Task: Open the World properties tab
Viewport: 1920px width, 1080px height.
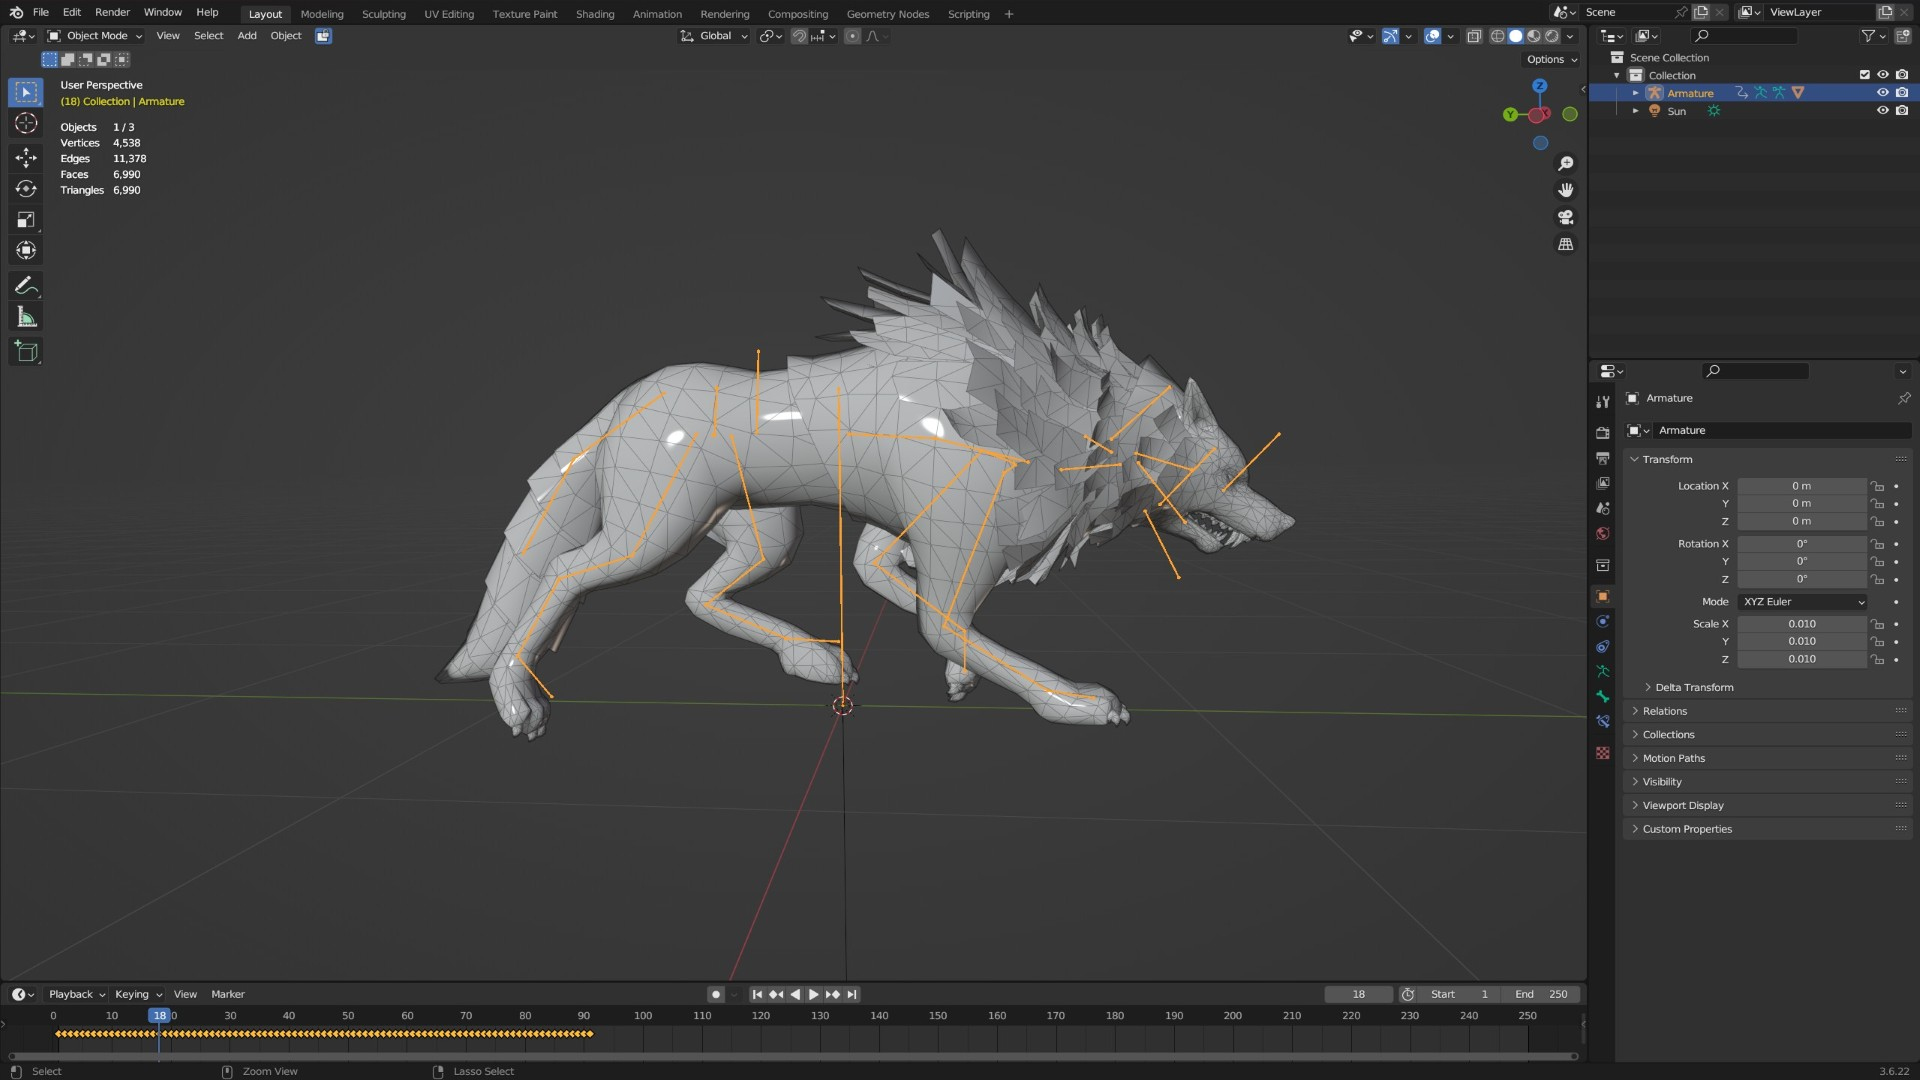Action: pos(1603,534)
